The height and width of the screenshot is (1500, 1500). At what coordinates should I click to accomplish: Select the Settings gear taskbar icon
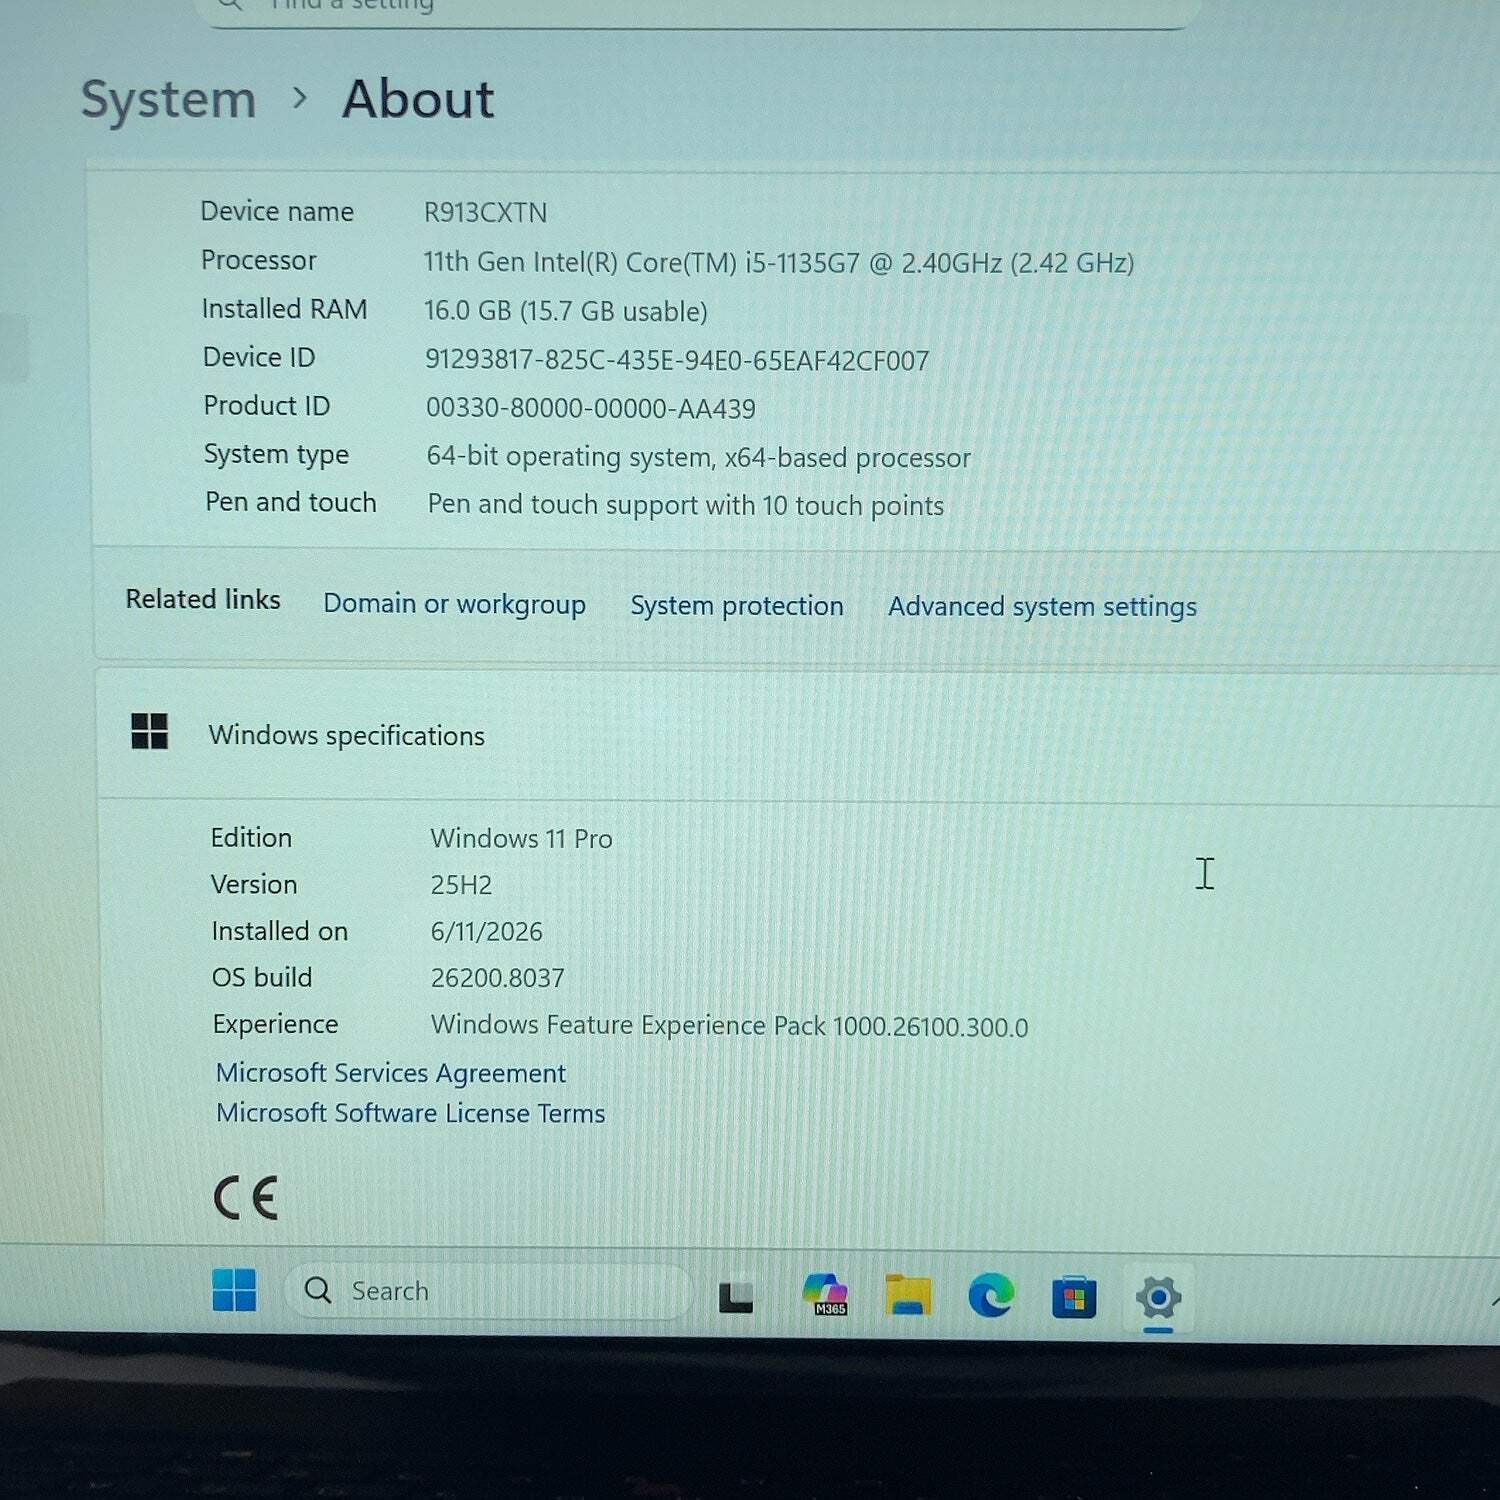coord(1158,1298)
